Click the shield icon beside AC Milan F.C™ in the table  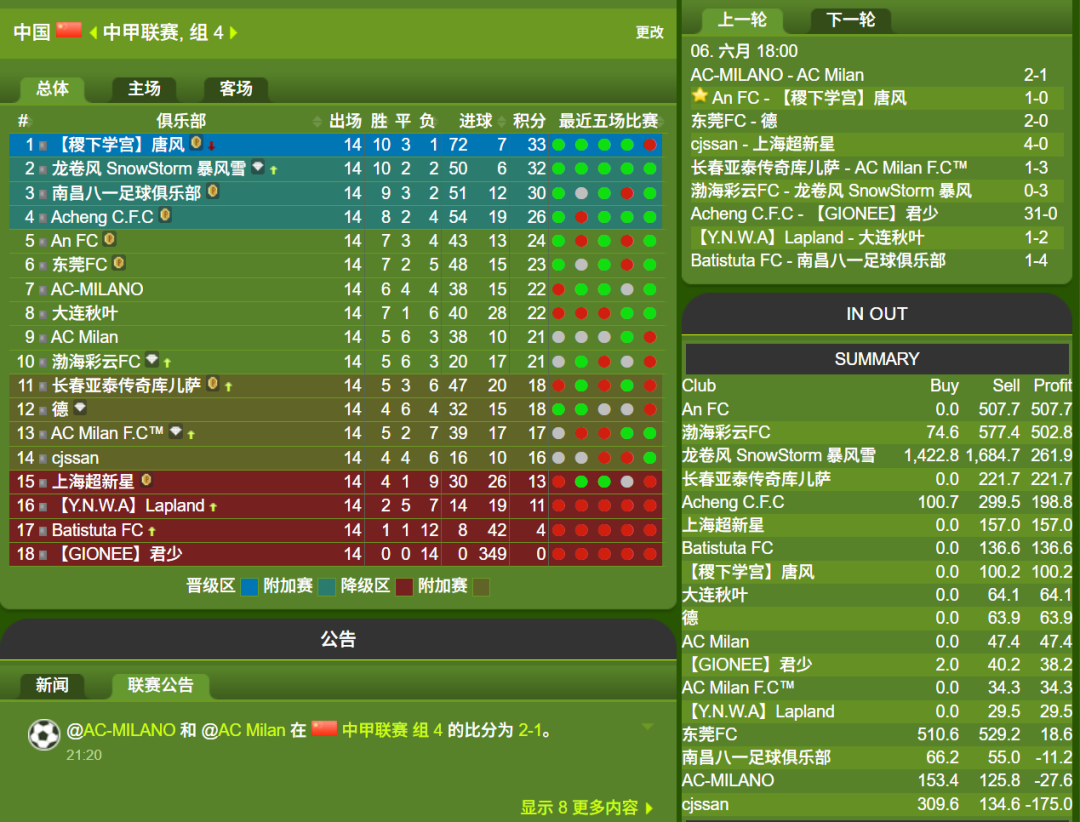(x=176, y=431)
